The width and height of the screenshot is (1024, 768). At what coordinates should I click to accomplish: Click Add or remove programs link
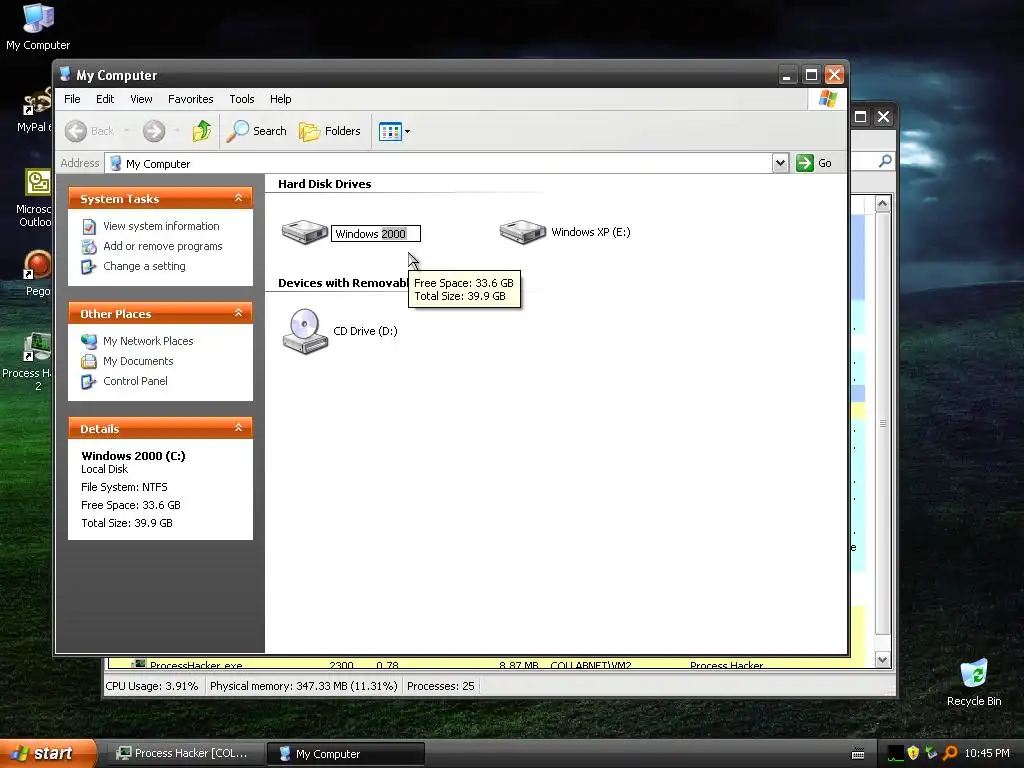pos(163,246)
